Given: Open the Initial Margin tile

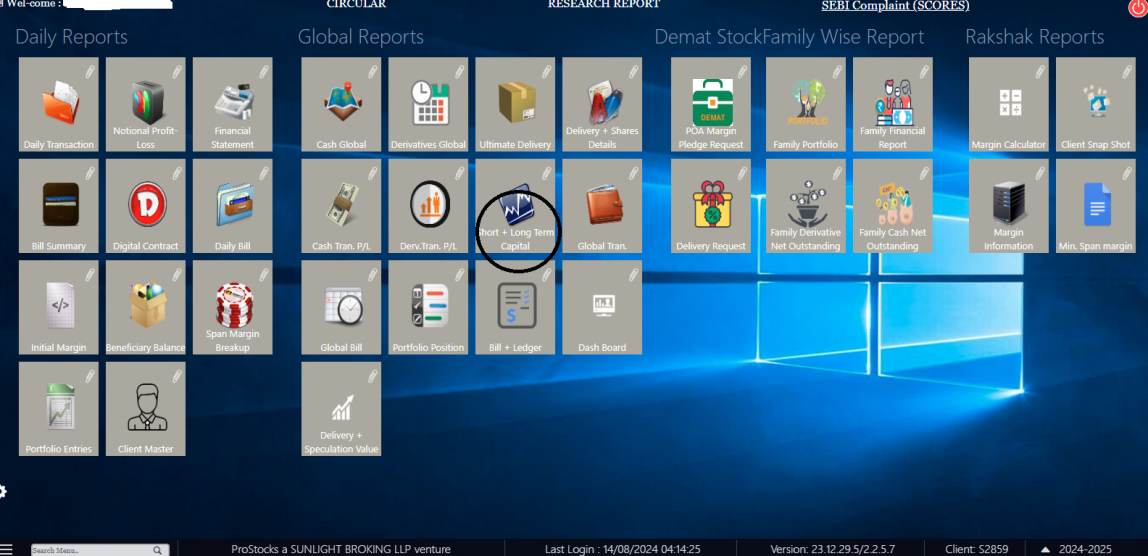Looking at the screenshot, I should [59, 308].
